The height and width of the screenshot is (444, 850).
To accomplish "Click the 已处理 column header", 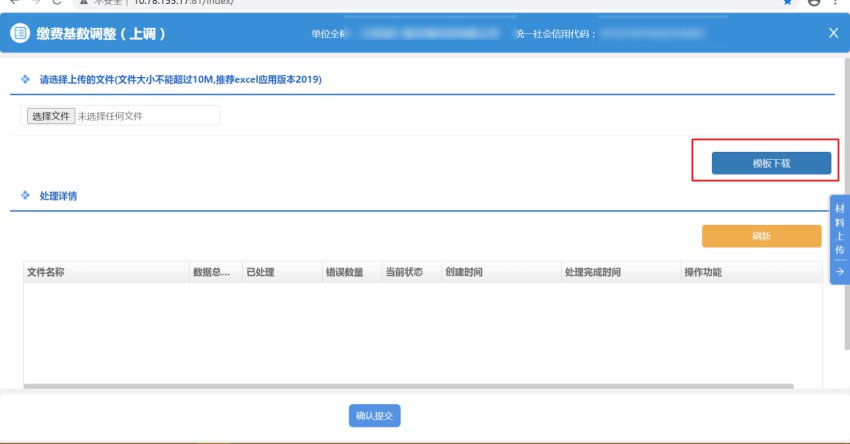I will click(x=259, y=272).
